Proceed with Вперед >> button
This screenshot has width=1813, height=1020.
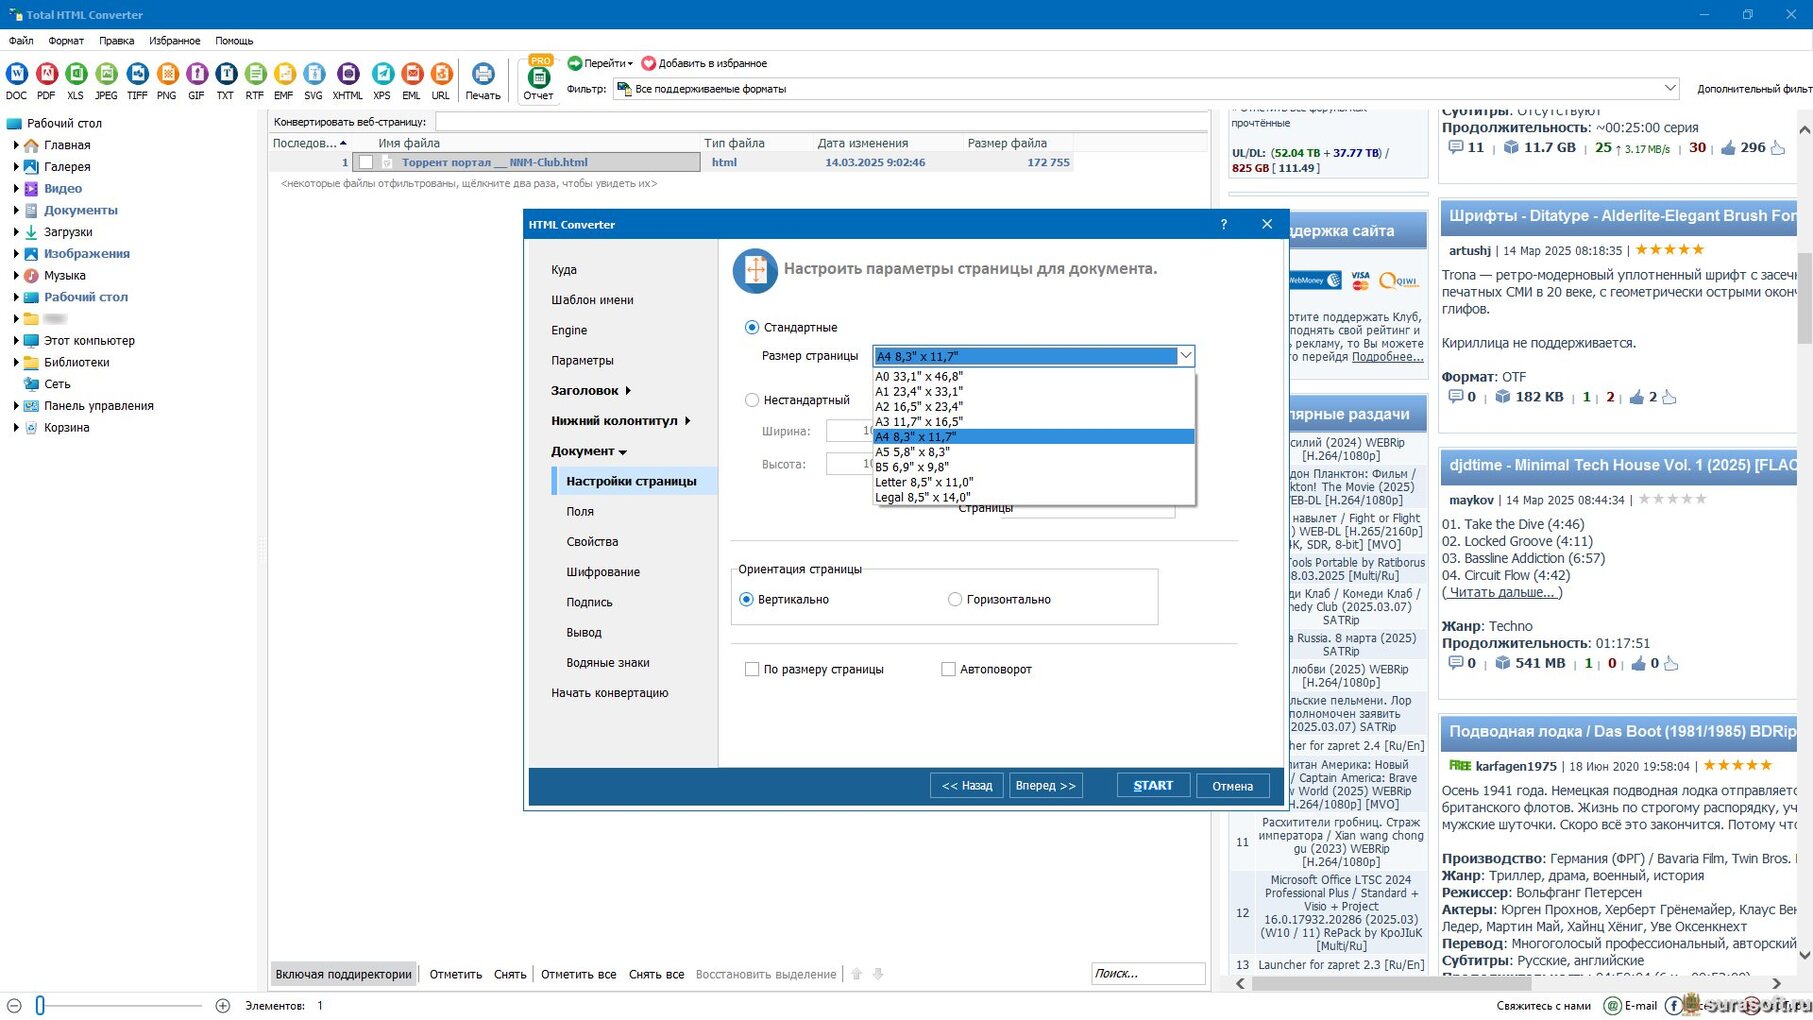(x=1045, y=786)
